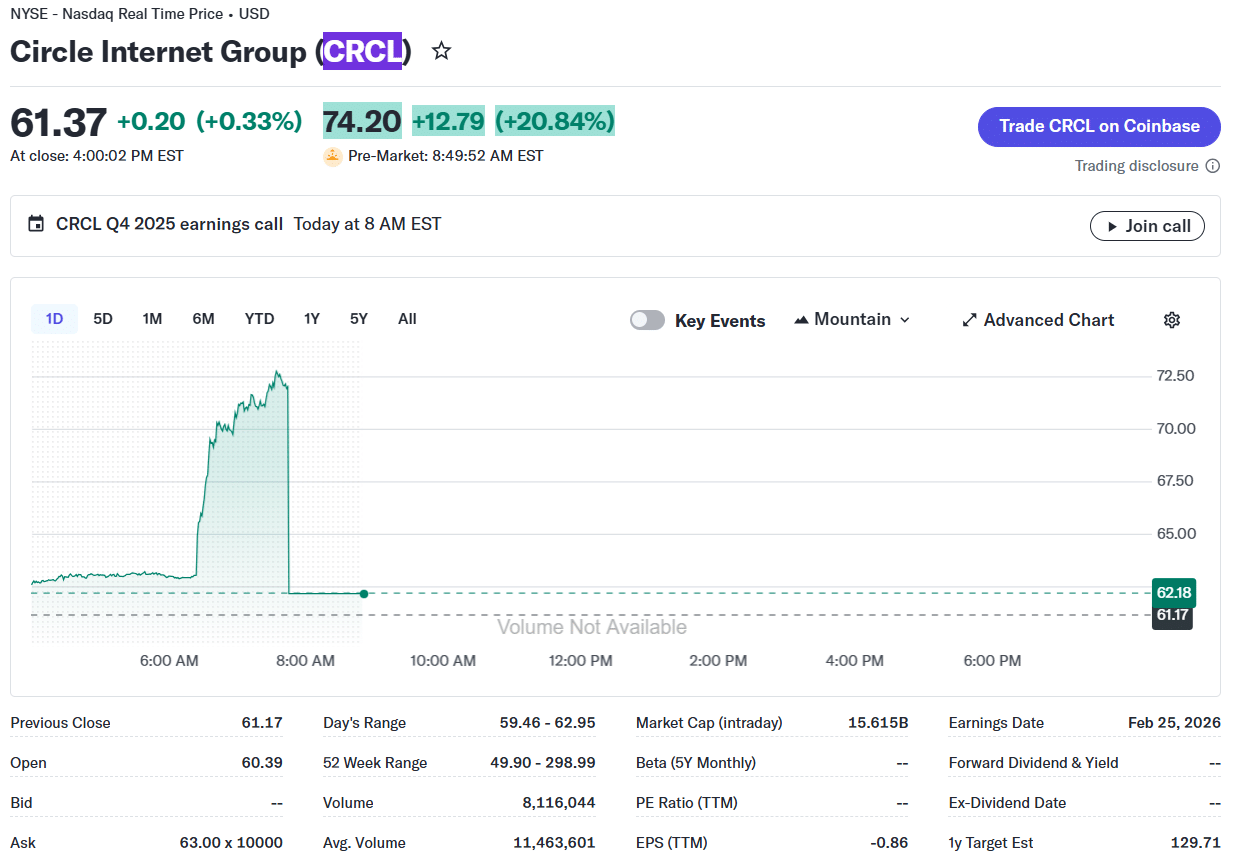Open the Advanced Chart link

1048,320
